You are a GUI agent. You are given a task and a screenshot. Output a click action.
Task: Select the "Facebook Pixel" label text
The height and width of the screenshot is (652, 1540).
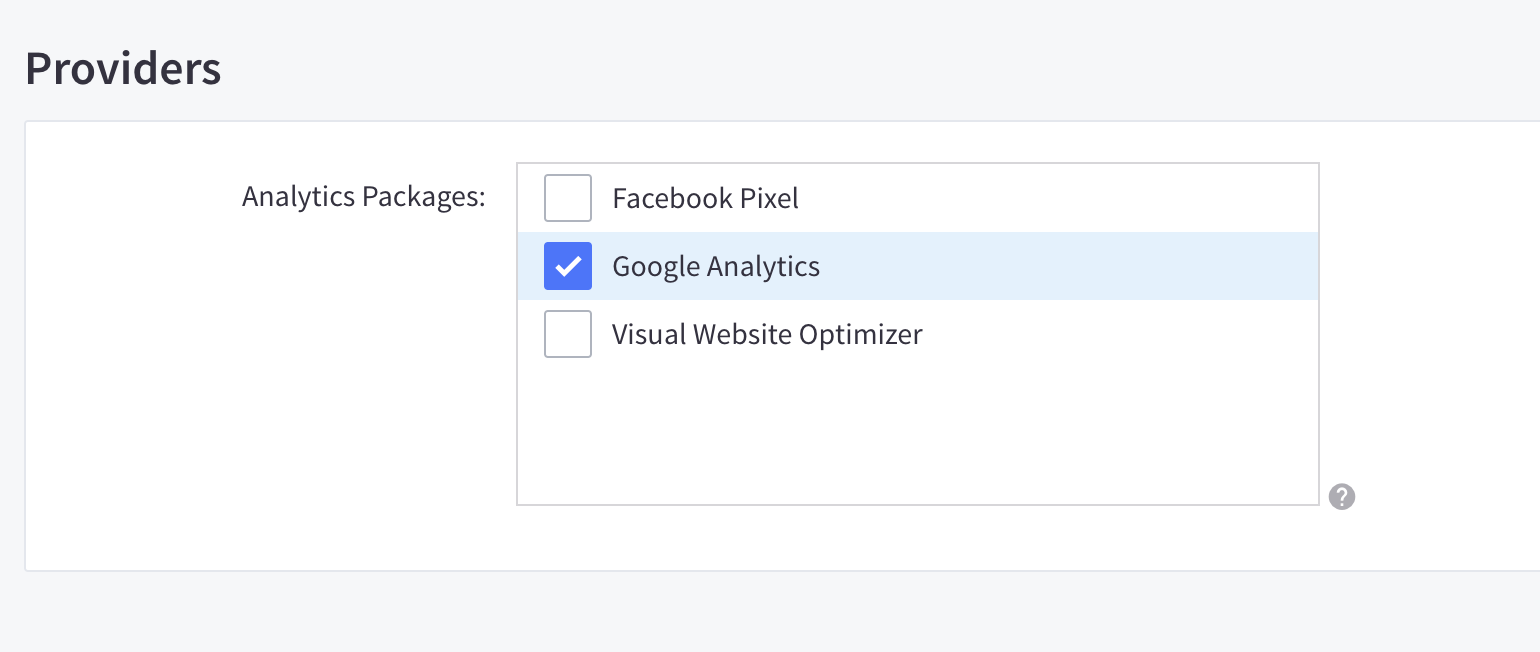pyautogui.click(x=705, y=198)
